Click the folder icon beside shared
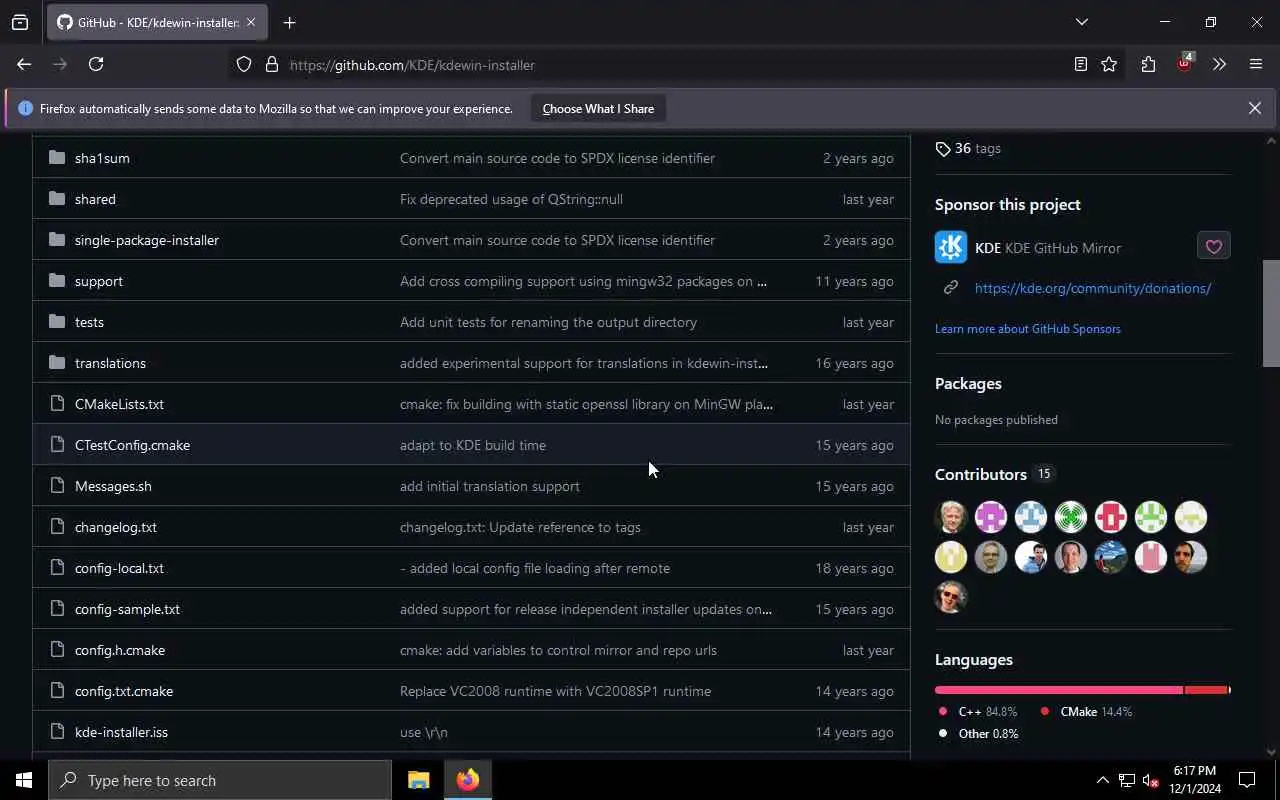Screen dimensions: 1280x800 (x=57, y=199)
